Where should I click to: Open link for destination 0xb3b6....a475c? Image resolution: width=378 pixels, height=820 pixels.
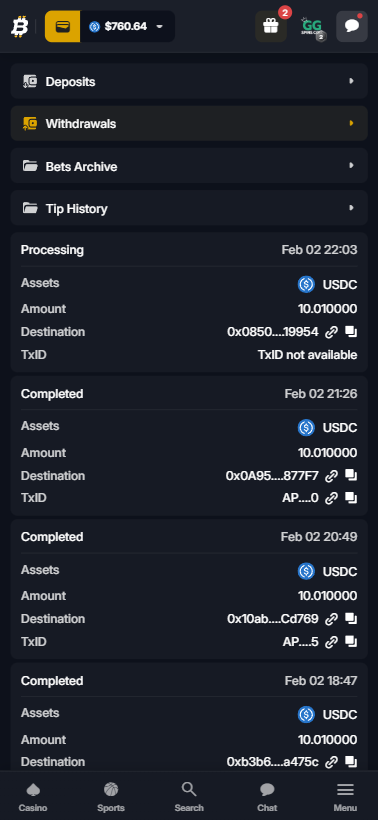(x=331, y=762)
